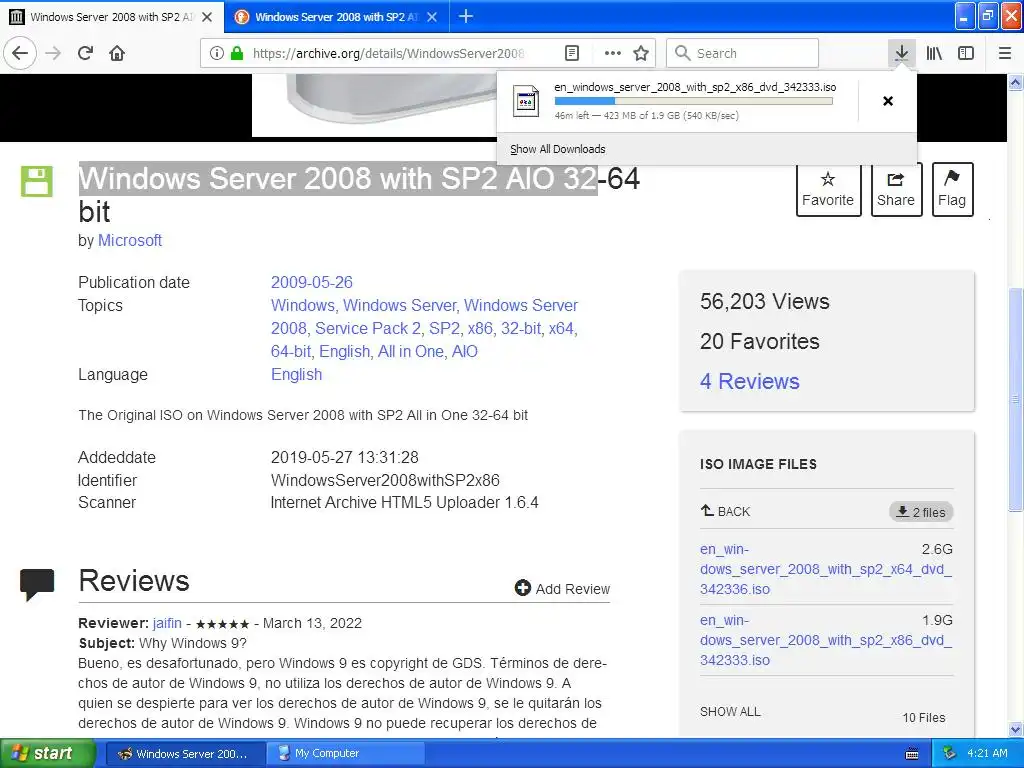Open the 4 Reviews link
The width and height of the screenshot is (1024, 768).
(x=750, y=381)
